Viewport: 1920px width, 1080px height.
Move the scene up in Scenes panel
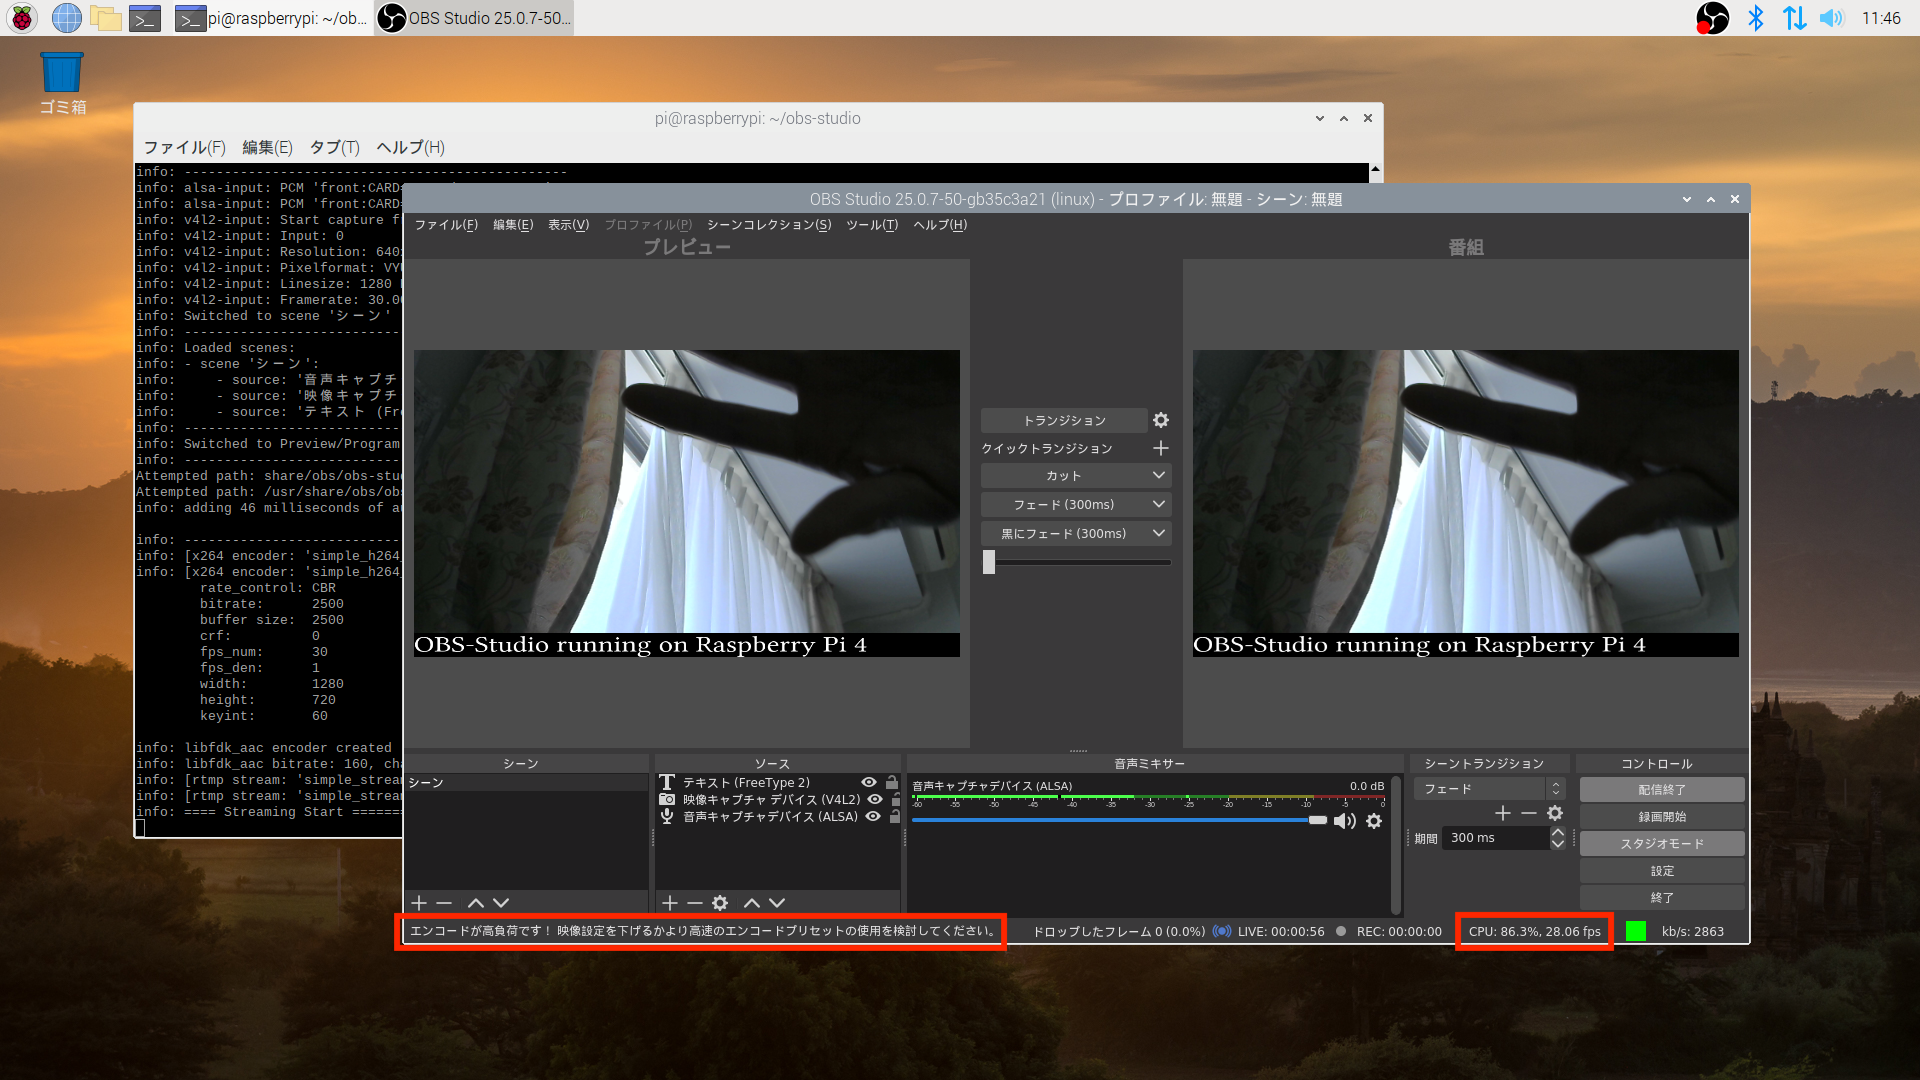[476, 903]
